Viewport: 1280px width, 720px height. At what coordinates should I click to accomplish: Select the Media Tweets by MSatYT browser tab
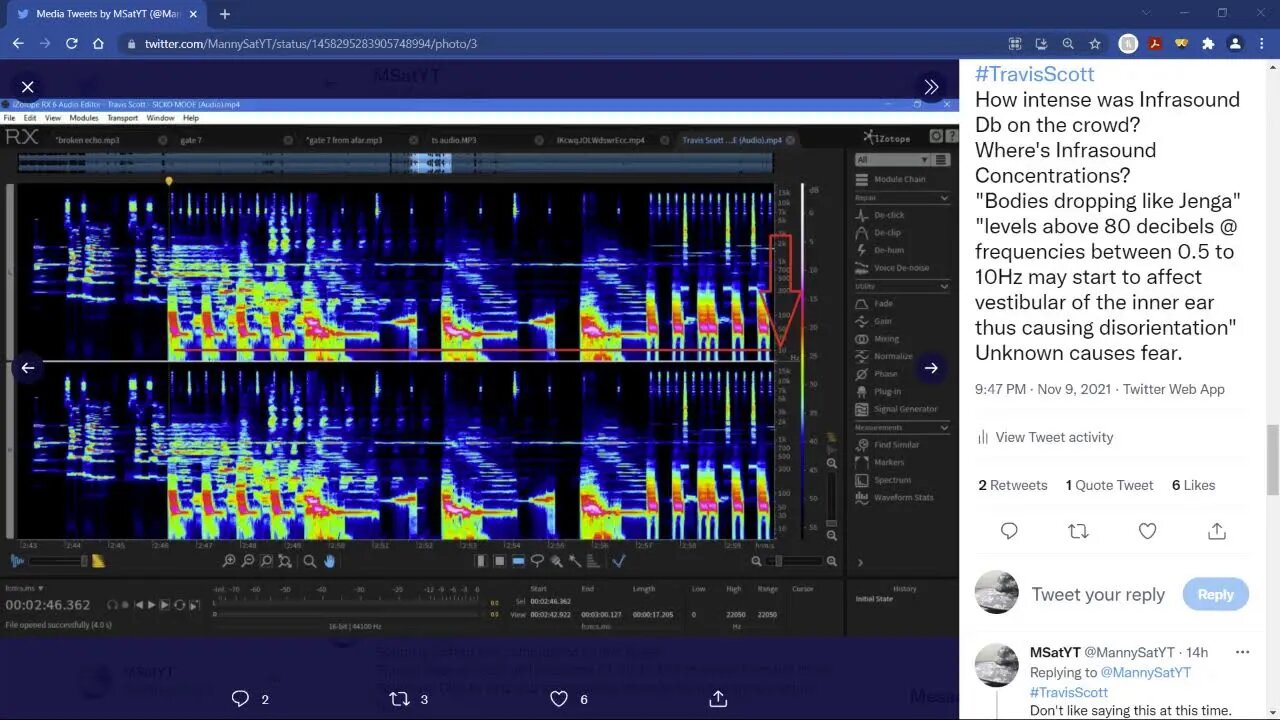tap(104, 14)
